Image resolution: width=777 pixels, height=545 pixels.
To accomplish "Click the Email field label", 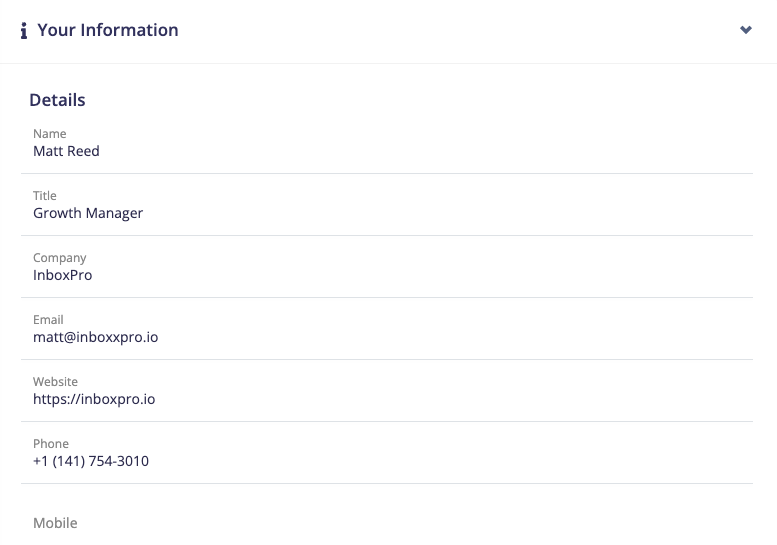I will point(48,320).
